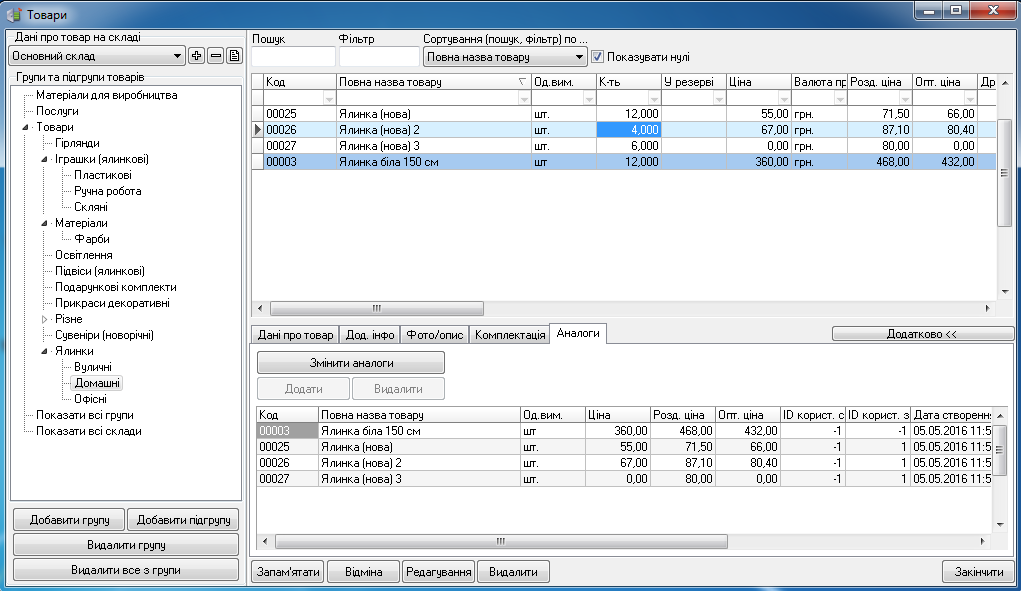Collapse the Іграшки (ялинкові) tree node
Image resolution: width=1021 pixels, height=591 pixels.
[45, 159]
